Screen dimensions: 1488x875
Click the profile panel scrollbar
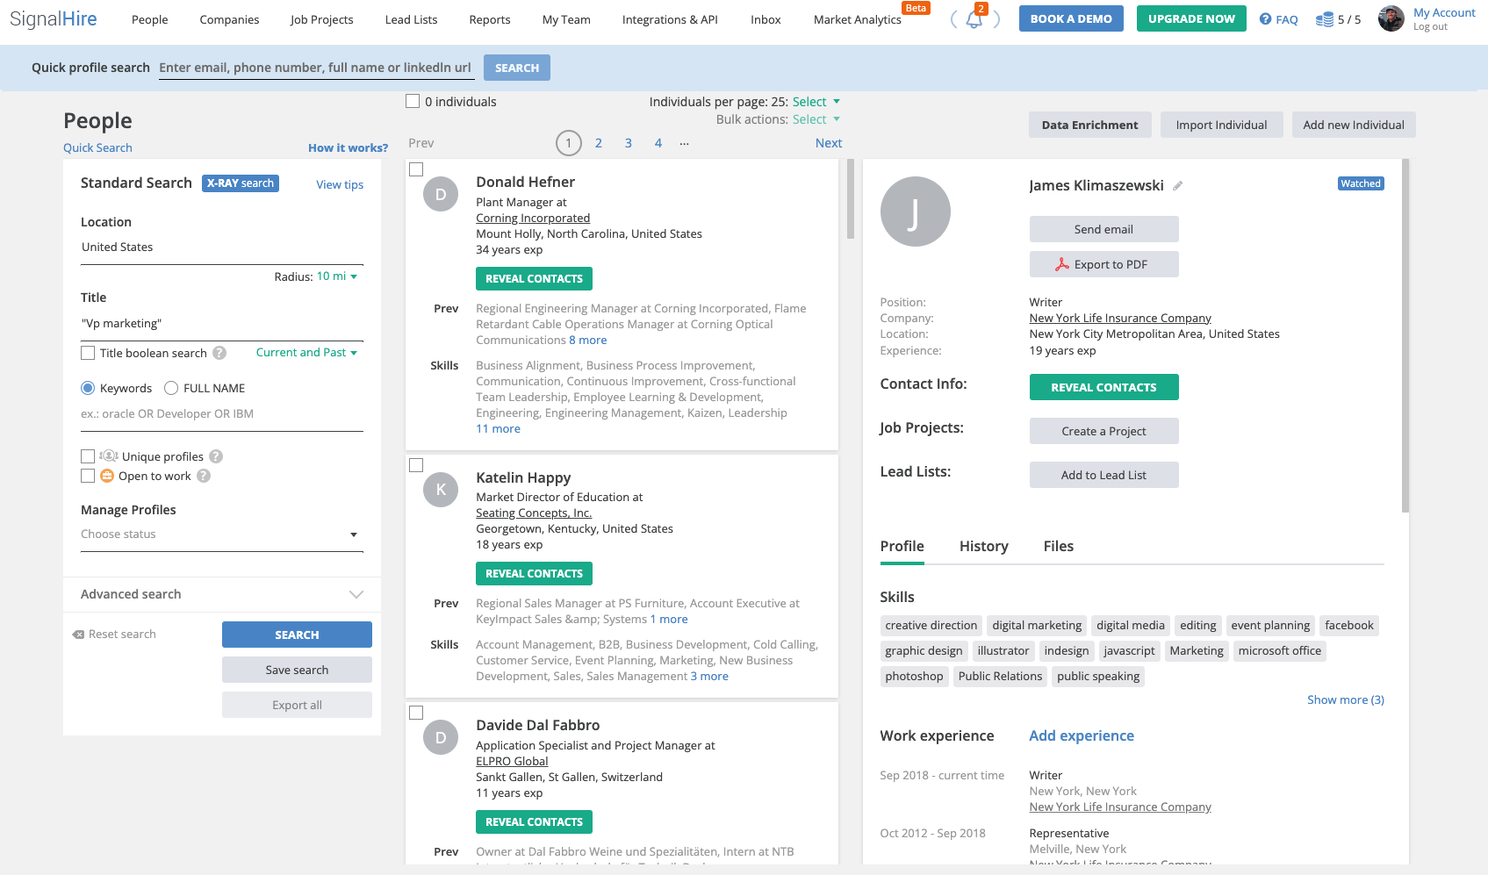tap(1405, 336)
